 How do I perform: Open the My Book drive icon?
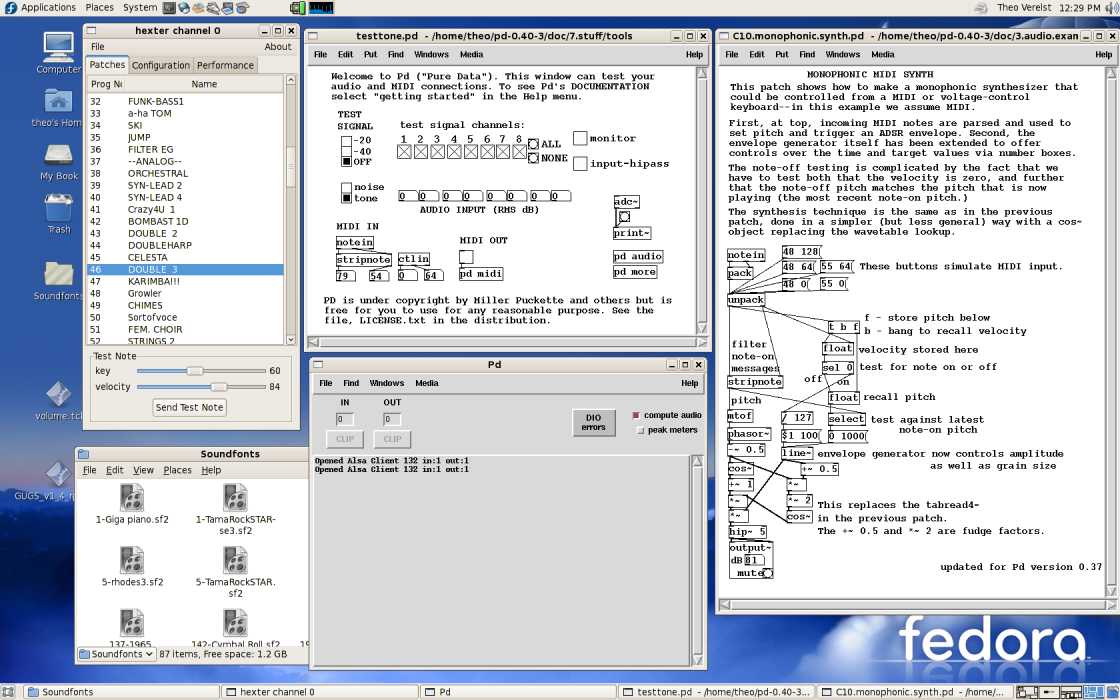pyautogui.click(x=58, y=154)
